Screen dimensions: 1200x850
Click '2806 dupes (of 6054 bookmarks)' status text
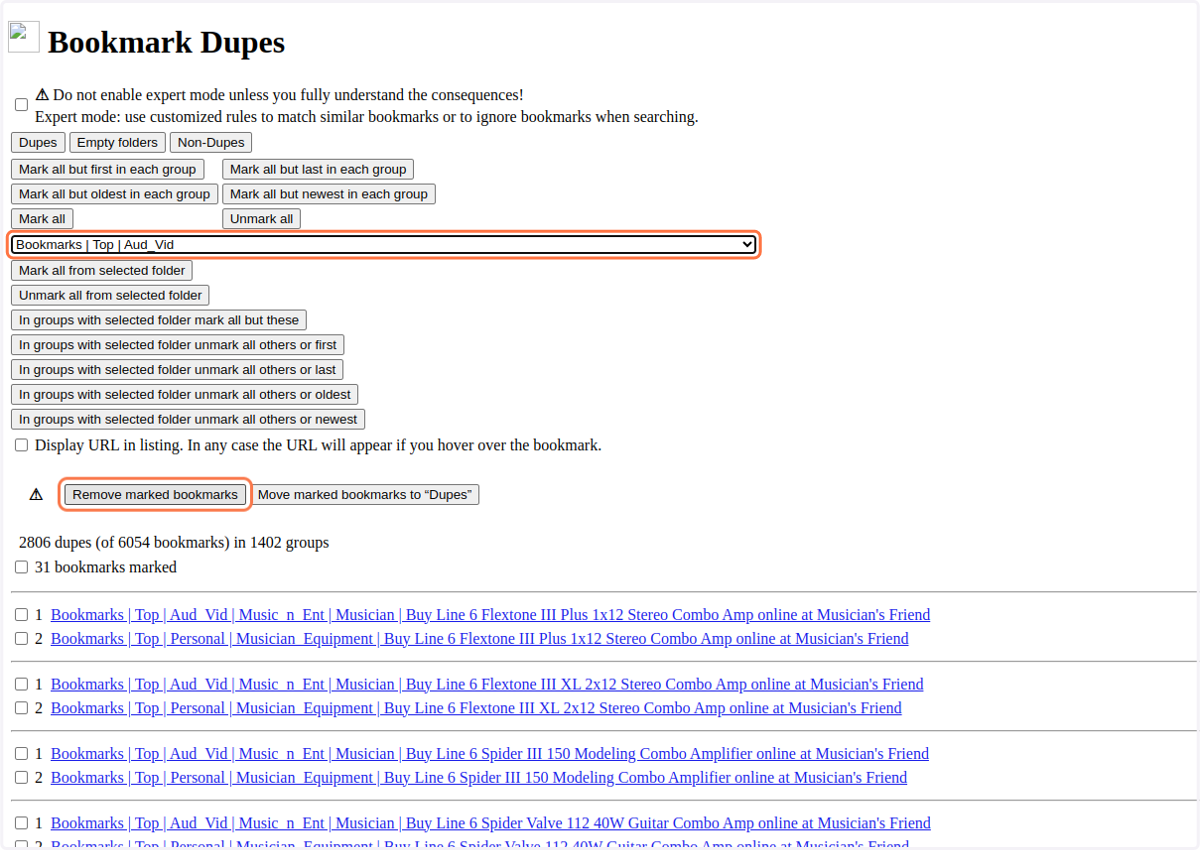click(174, 543)
